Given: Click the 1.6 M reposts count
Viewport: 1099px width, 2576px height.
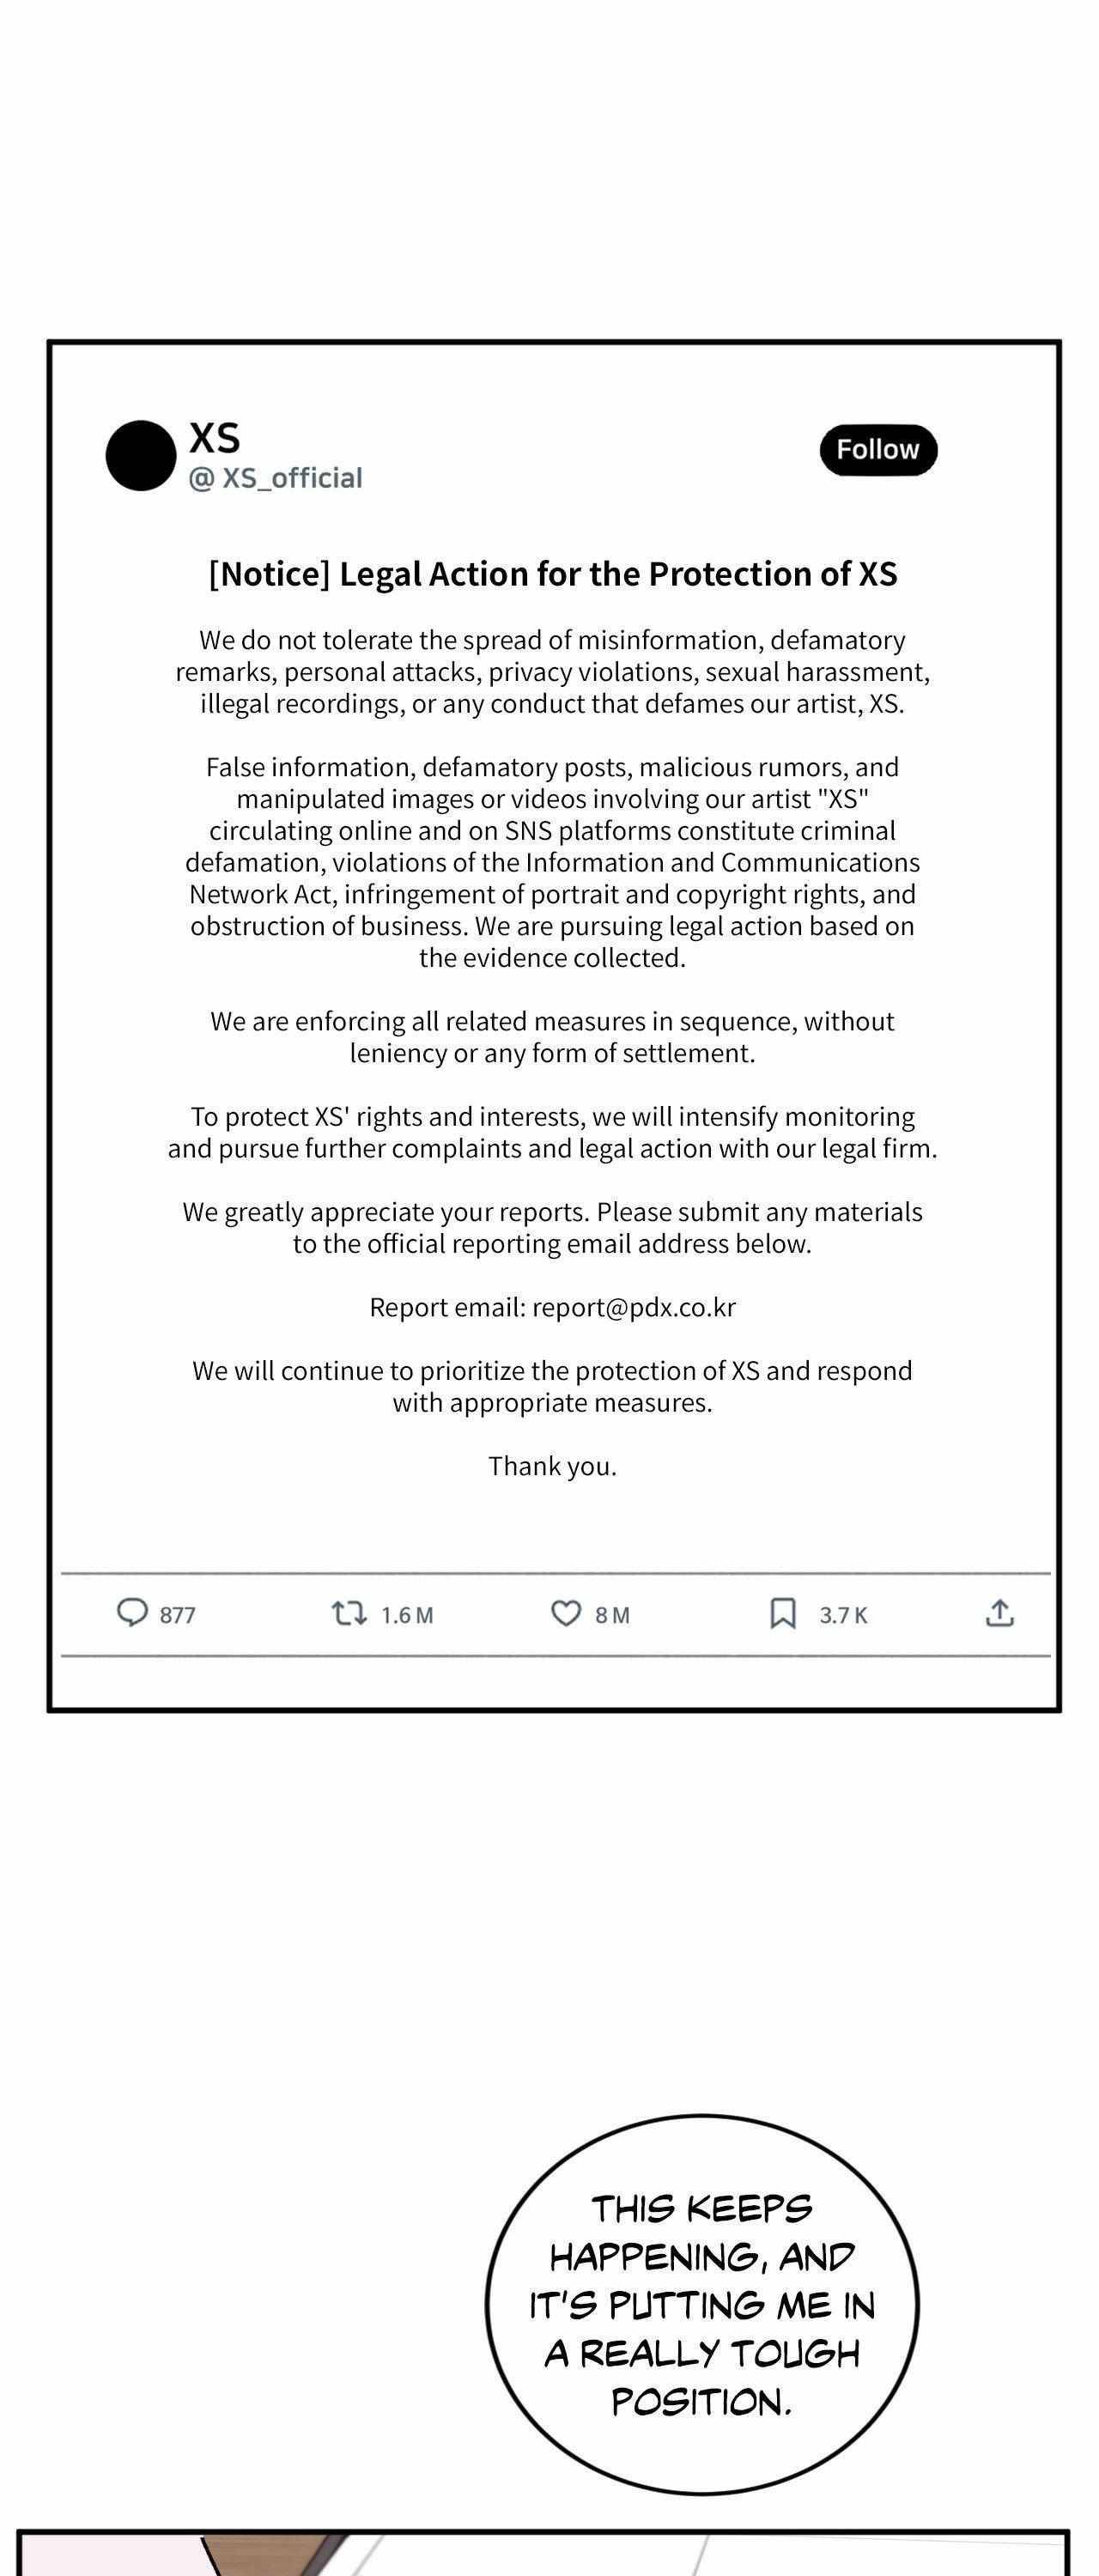Looking at the screenshot, I should click(407, 1615).
